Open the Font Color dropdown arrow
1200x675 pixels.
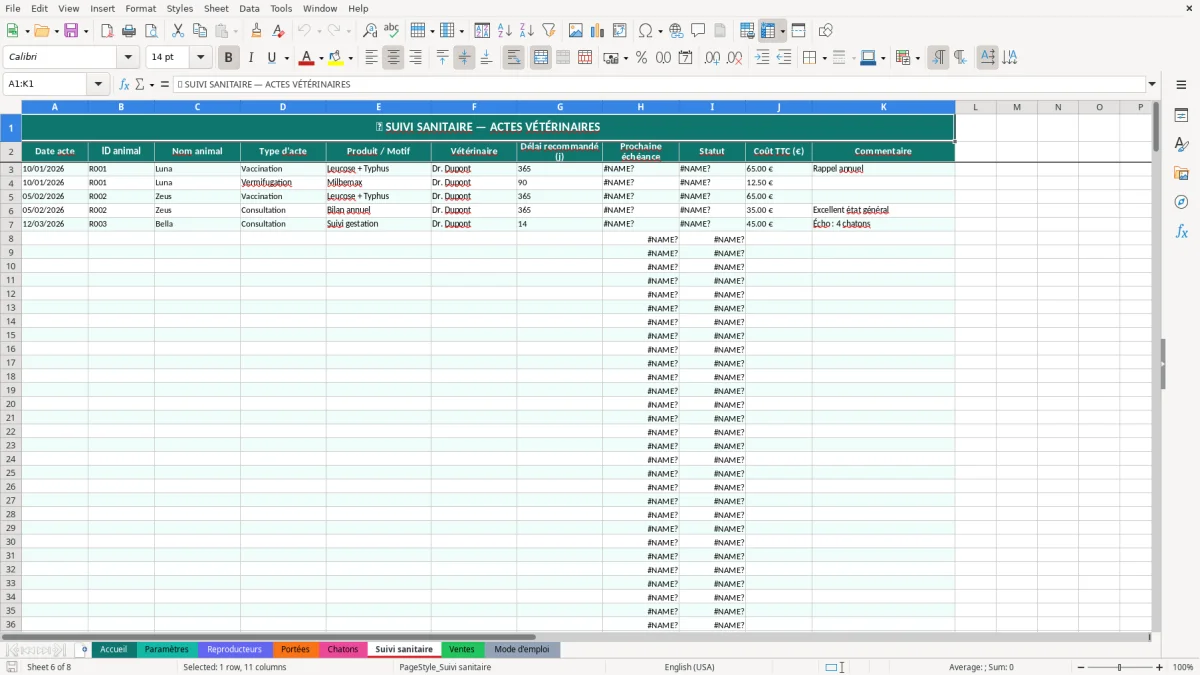[x=321, y=58]
